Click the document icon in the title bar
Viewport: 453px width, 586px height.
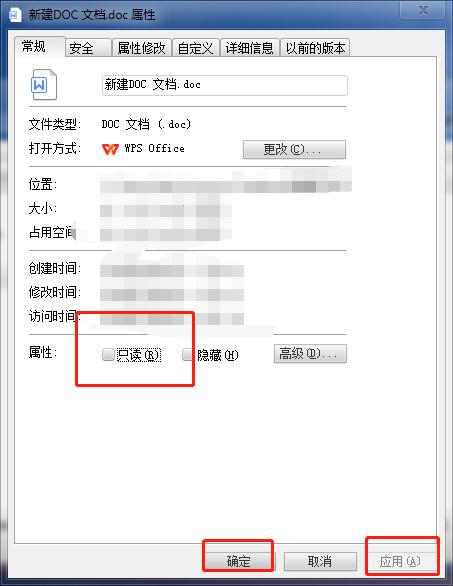coord(14,15)
